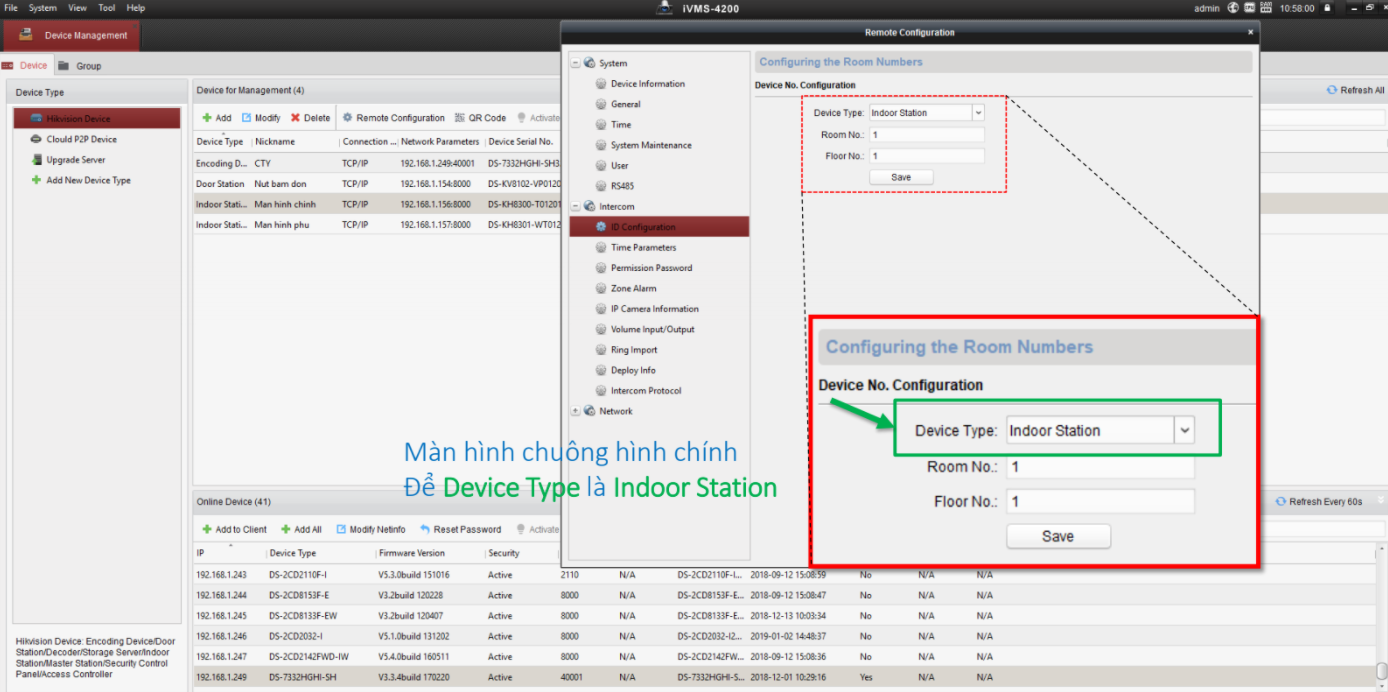Click the Add device button with green plus
This screenshot has height=692, width=1388.
pos(216,118)
